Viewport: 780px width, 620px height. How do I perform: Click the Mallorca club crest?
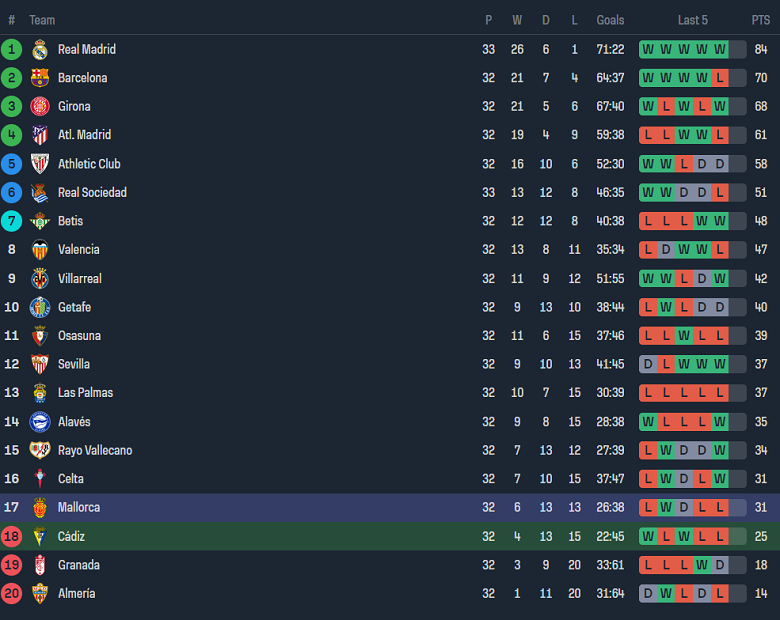40,507
